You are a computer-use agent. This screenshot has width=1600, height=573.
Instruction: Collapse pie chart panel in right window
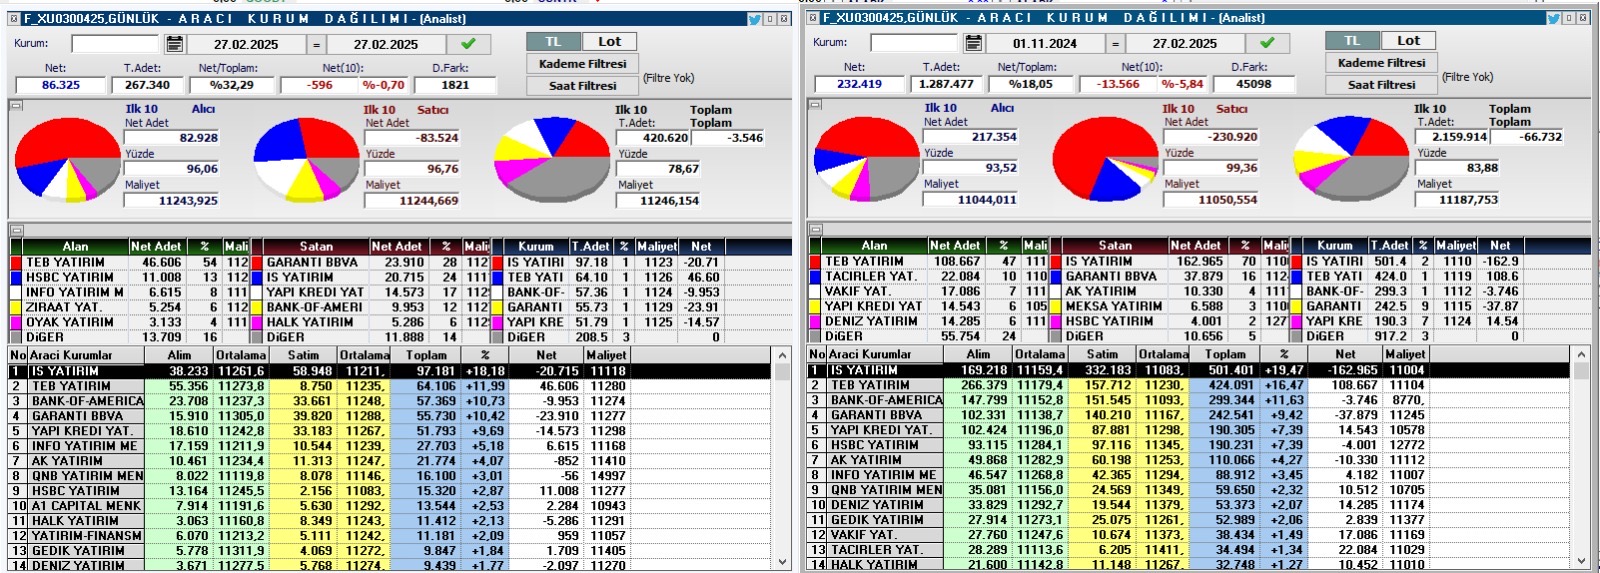pyautogui.click(x=815, y=104)
